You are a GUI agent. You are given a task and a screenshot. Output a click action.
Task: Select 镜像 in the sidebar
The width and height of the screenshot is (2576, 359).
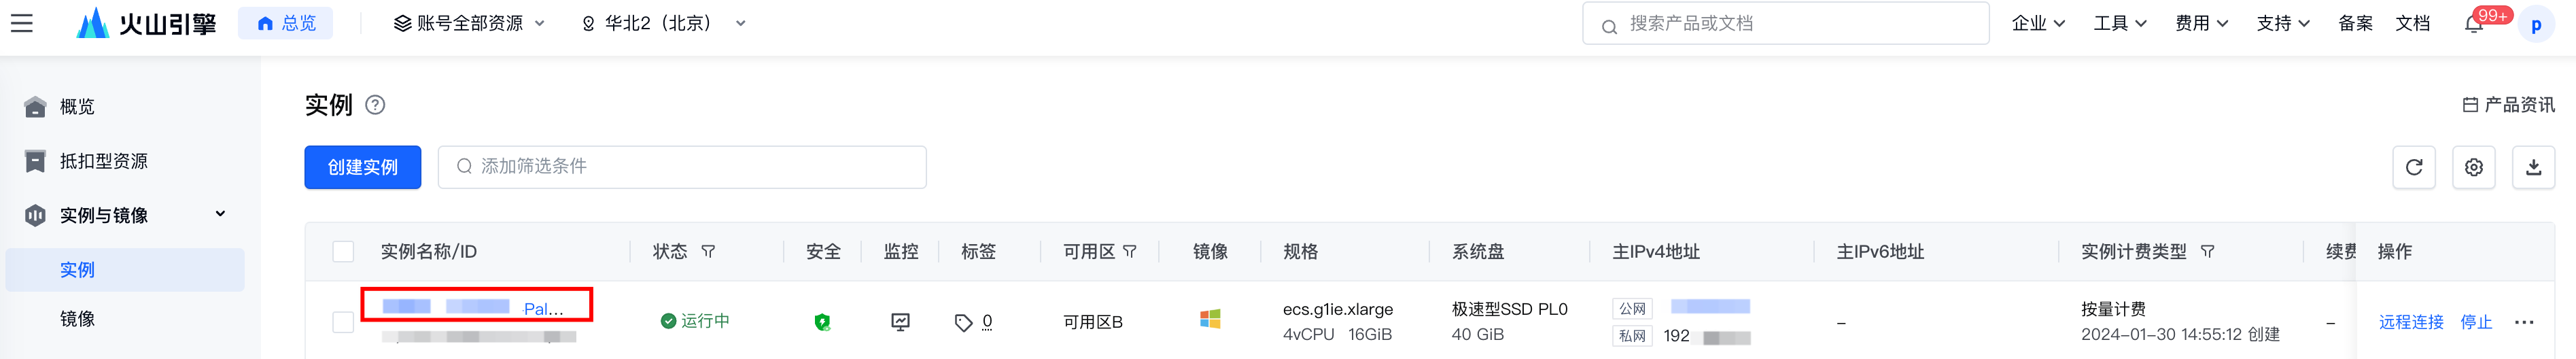[x=77, y=319]
